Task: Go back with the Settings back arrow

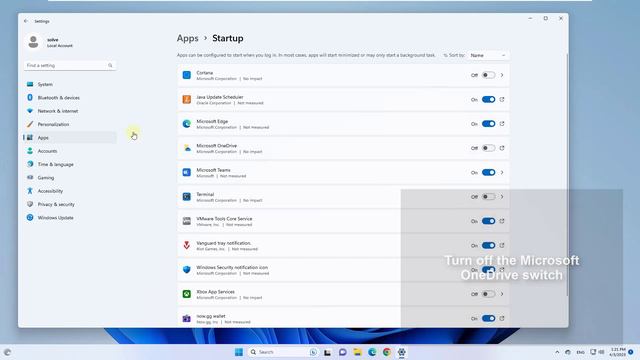Action: point(26,21)
